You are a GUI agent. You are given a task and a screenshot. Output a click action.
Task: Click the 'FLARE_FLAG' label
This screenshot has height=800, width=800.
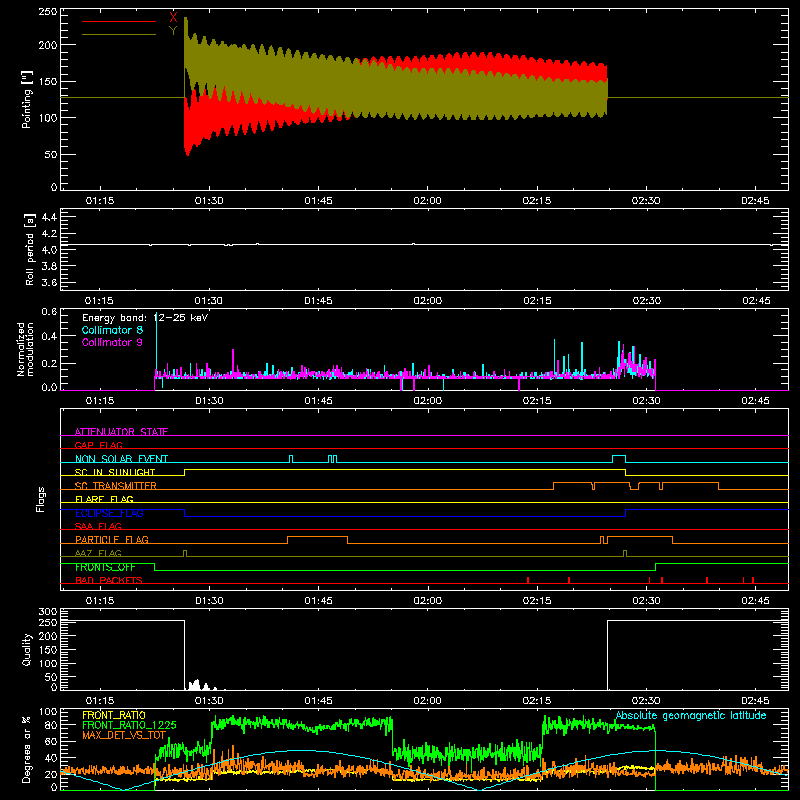104,499
